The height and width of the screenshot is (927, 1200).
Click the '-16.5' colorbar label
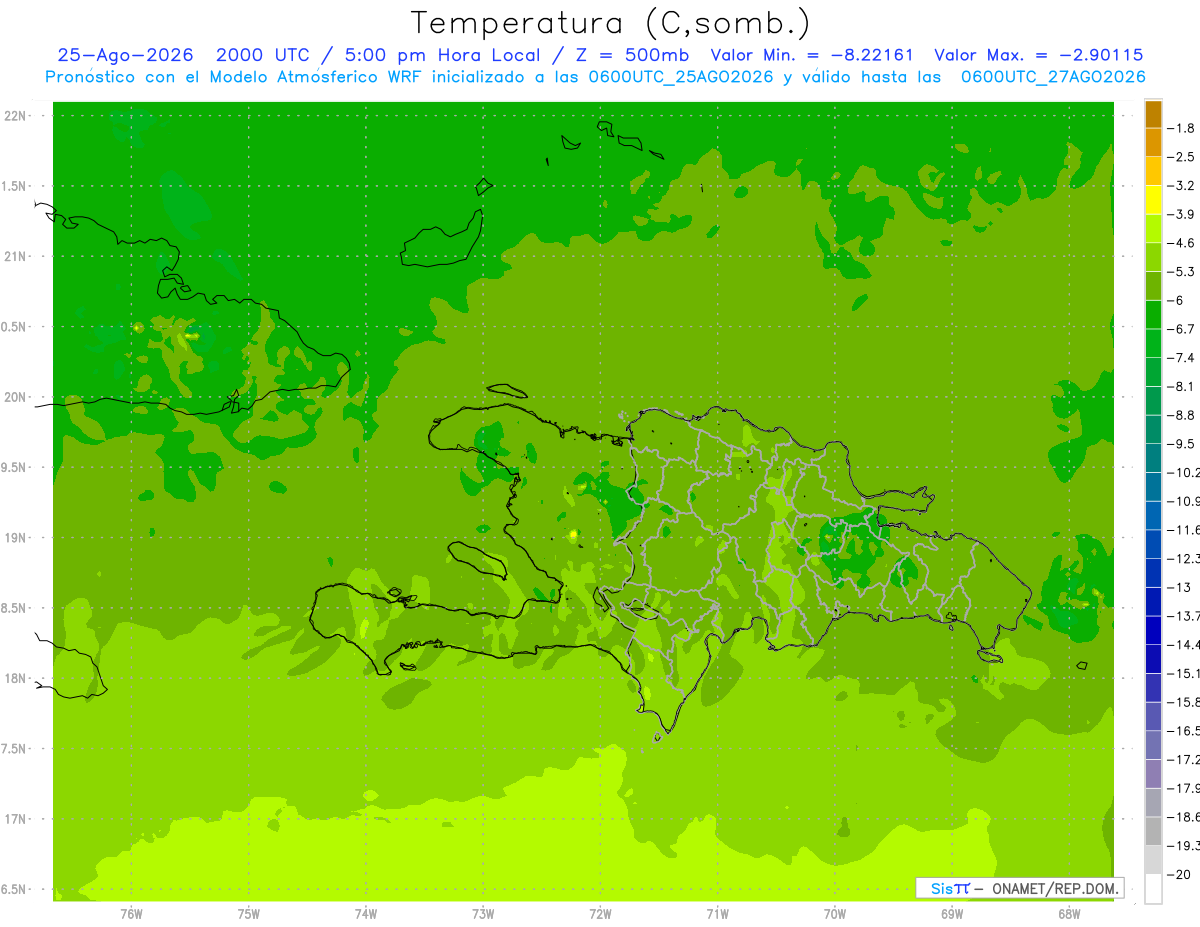pyautogui.click(x=1183, y=731)
